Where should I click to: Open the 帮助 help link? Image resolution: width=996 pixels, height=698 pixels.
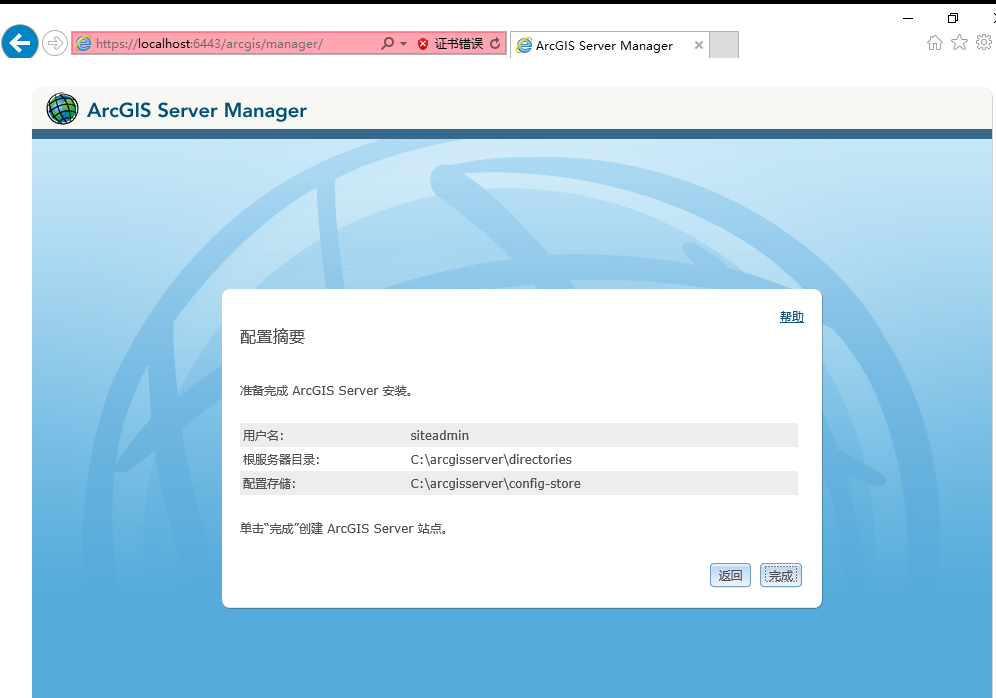click(x=791, y=316)
